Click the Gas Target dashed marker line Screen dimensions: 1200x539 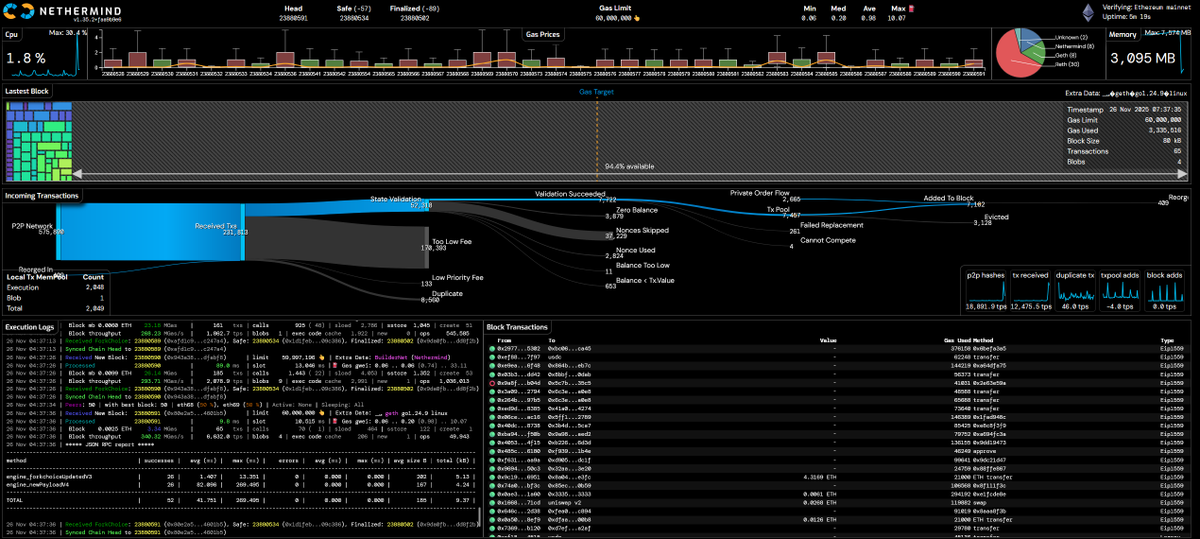click(596, 138)
